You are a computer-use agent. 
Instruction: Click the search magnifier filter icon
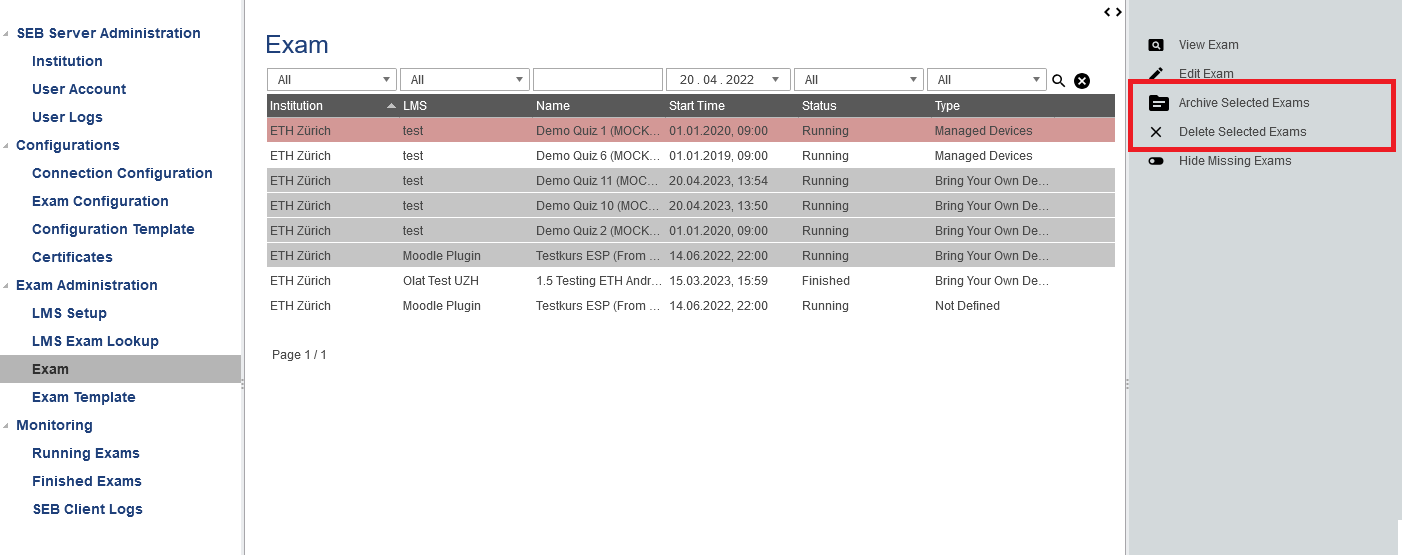pyautogui.click(x=1059, y=81)
